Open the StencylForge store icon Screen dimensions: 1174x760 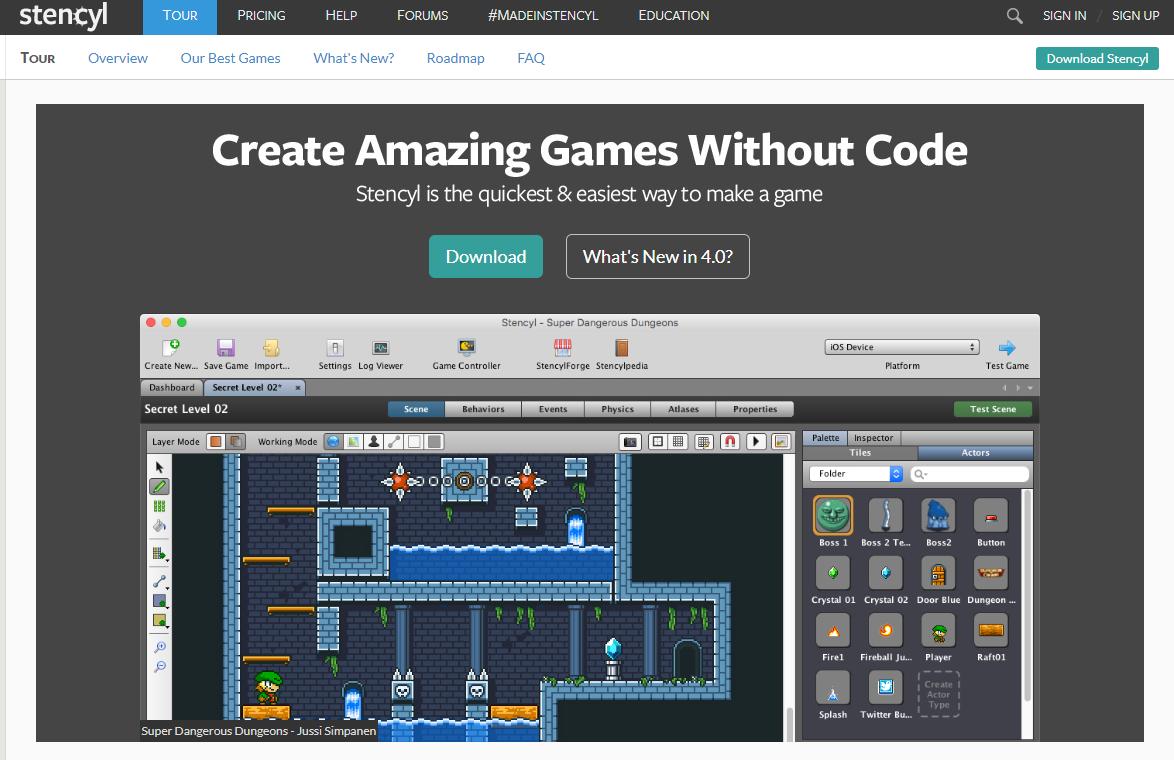[x=563, y=348]
